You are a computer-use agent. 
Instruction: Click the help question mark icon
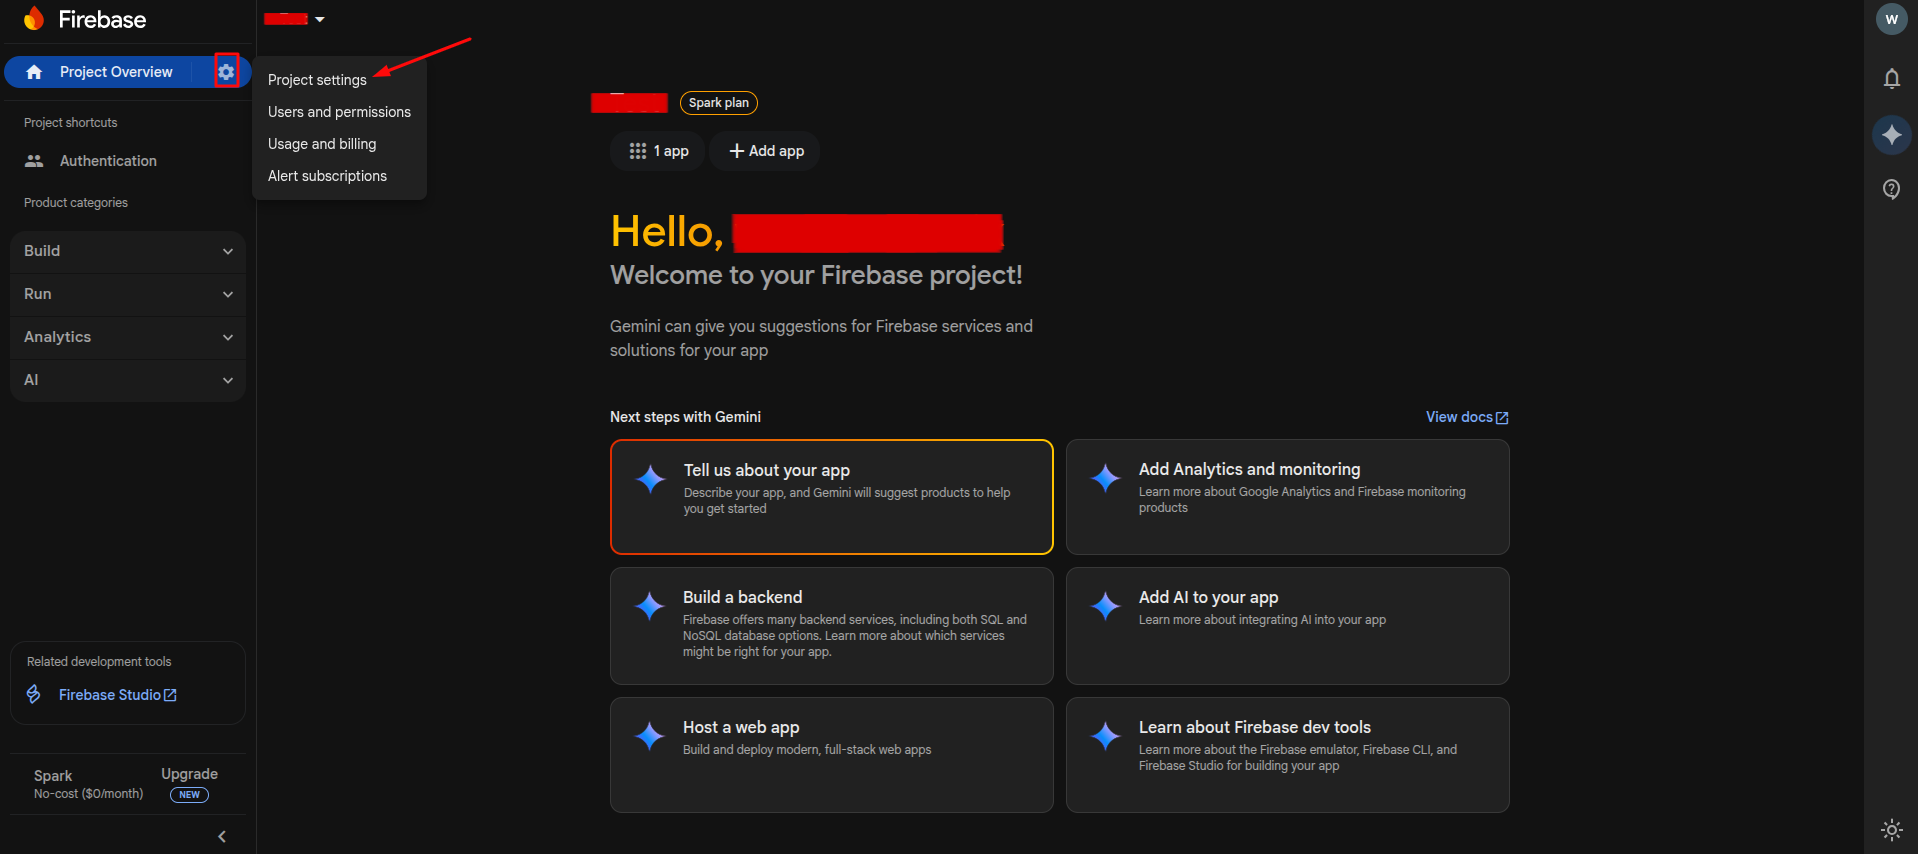click(1891, 189)
